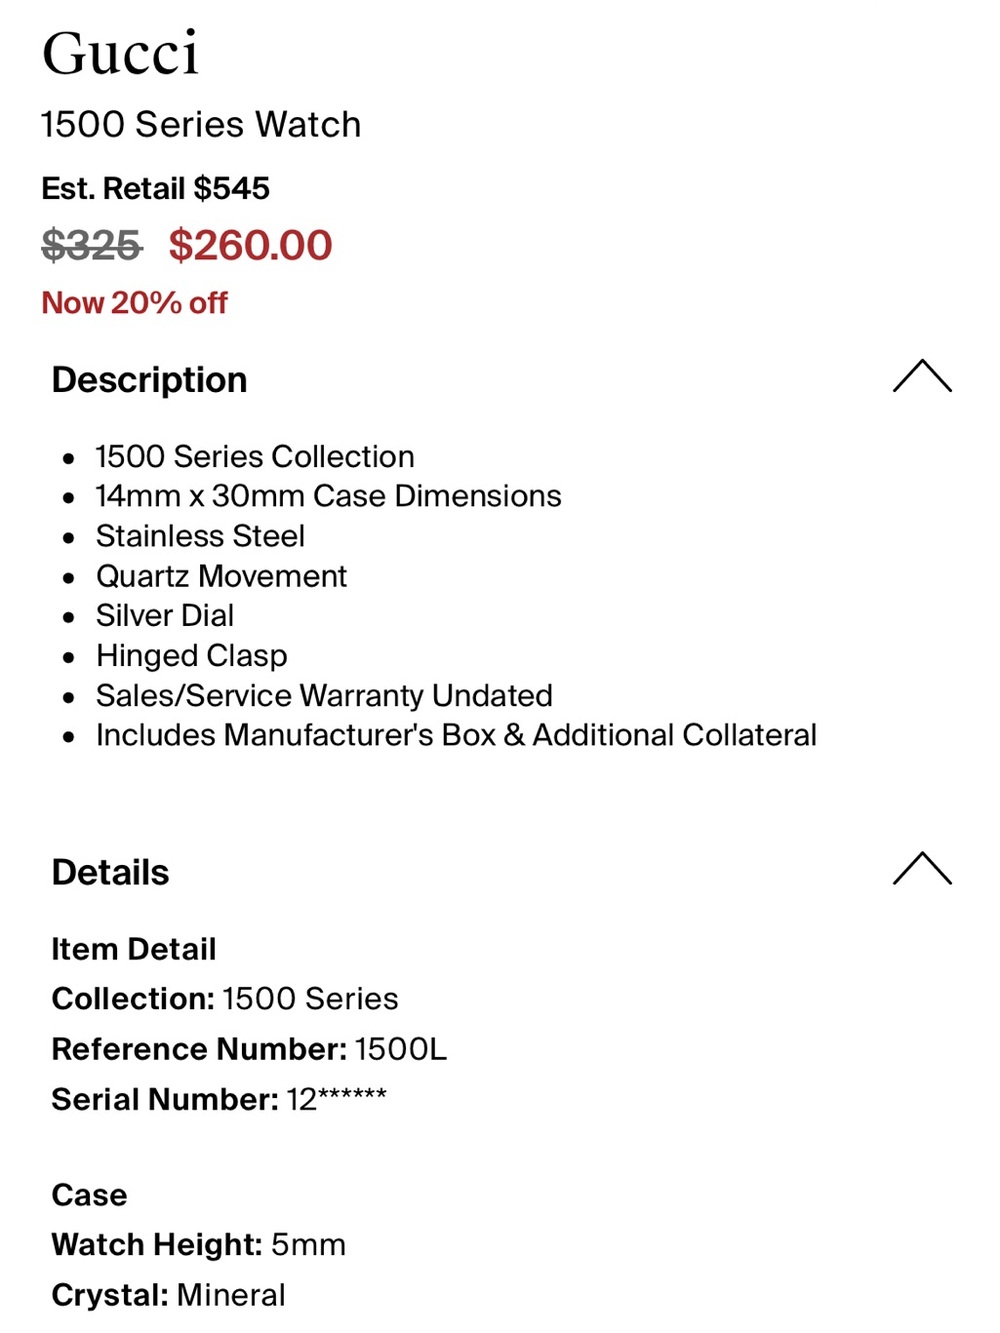The image size is (1000, 1333).
Task: Collapse the Description section chevron
Action: (x=922, y=377)
